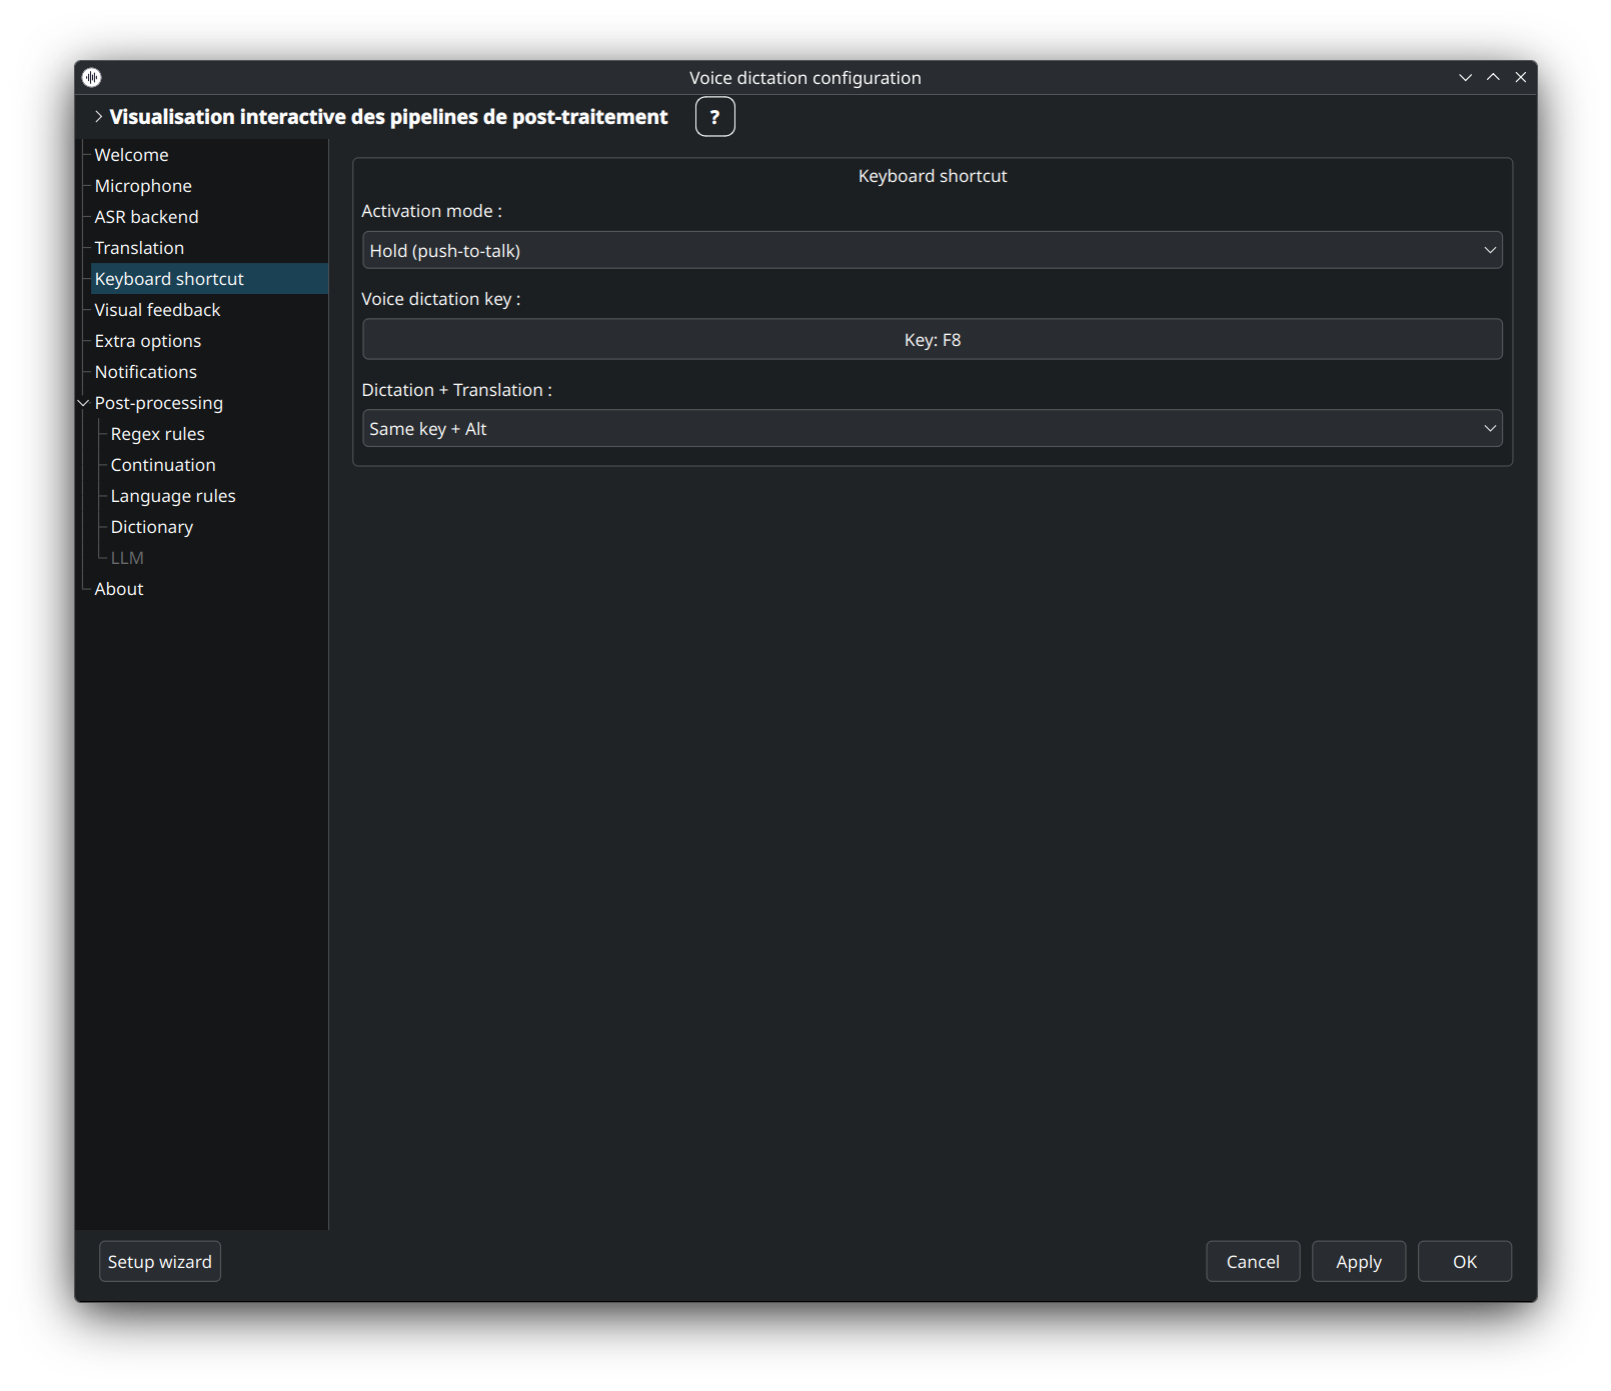Go to Extra options
The height and width of the screenshot is (1391, 1611).
click(x=148, y=341)
